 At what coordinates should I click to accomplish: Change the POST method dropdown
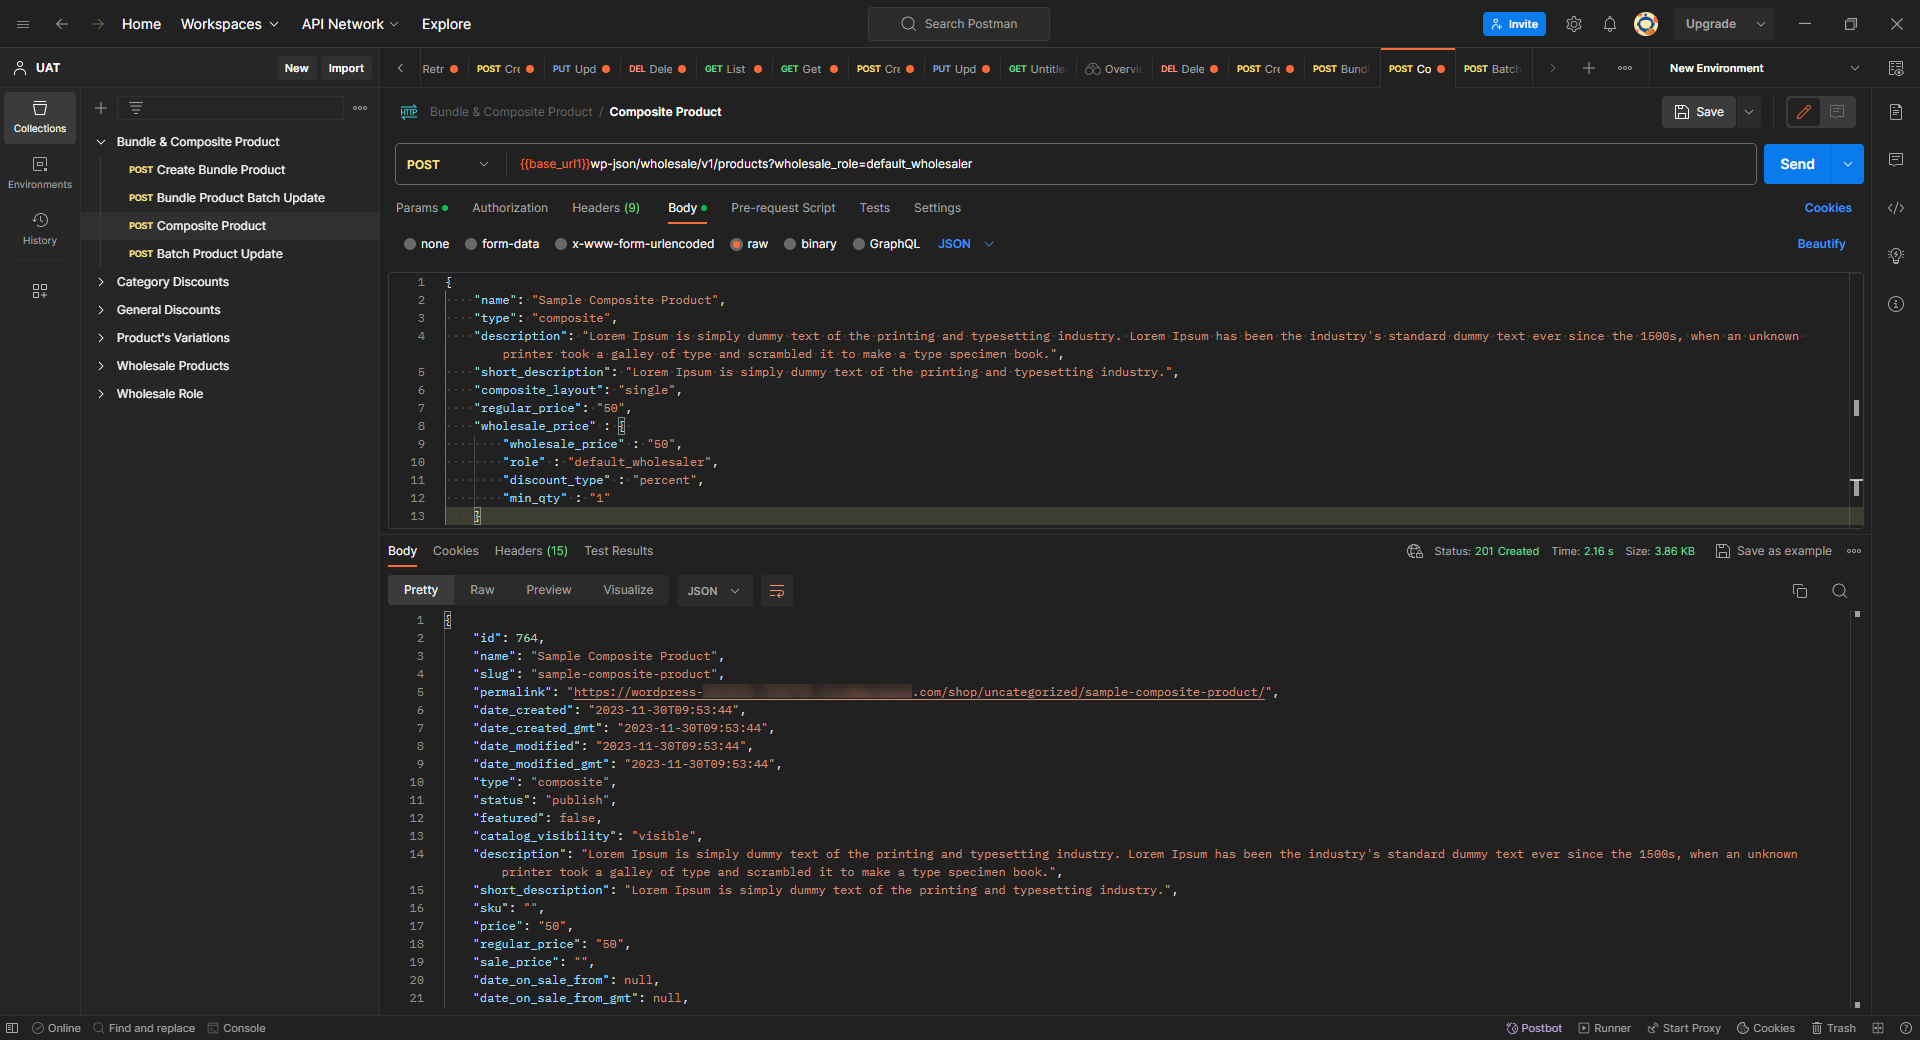tap(449, 164)
